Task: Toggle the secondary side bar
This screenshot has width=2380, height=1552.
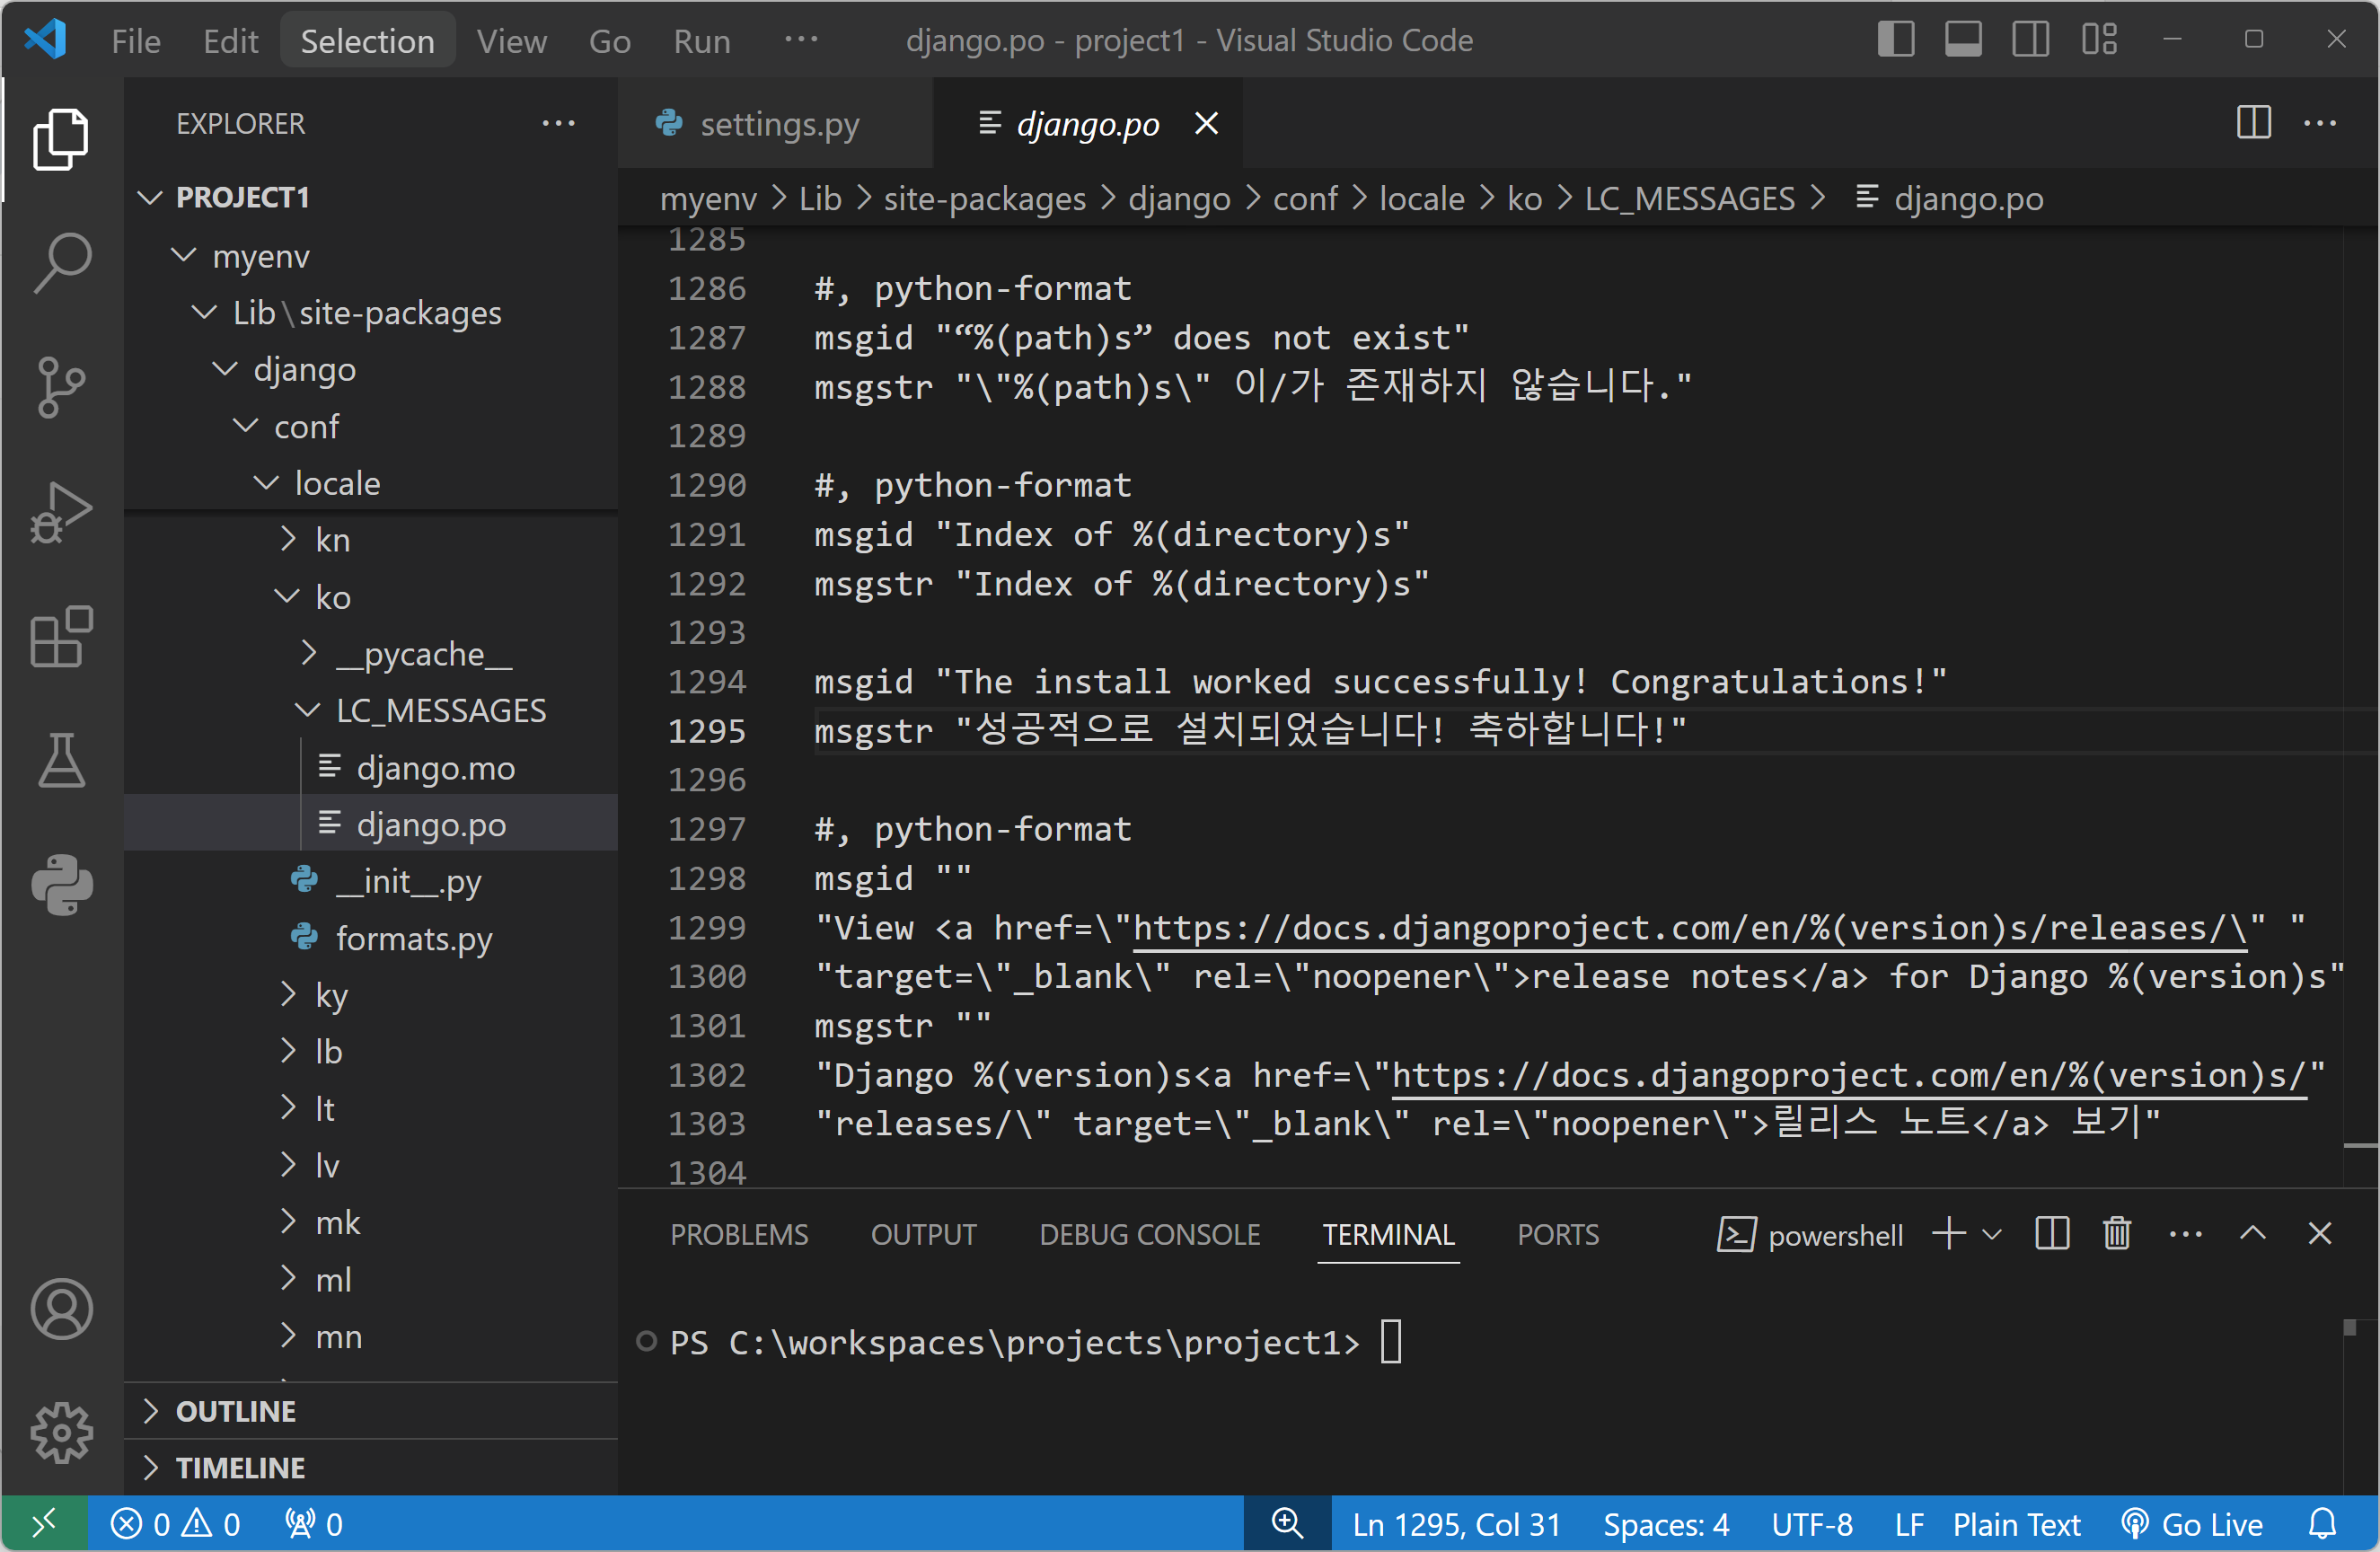Action: point(2030,40)
